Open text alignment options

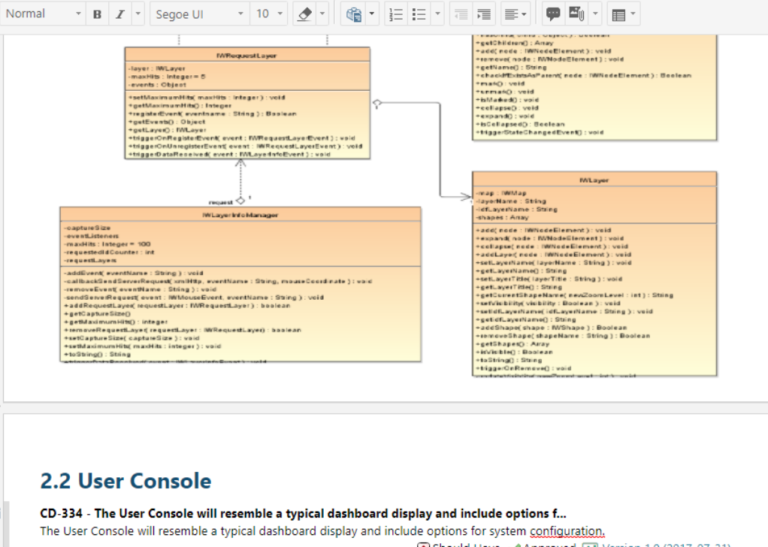click(x=515, y=14)
